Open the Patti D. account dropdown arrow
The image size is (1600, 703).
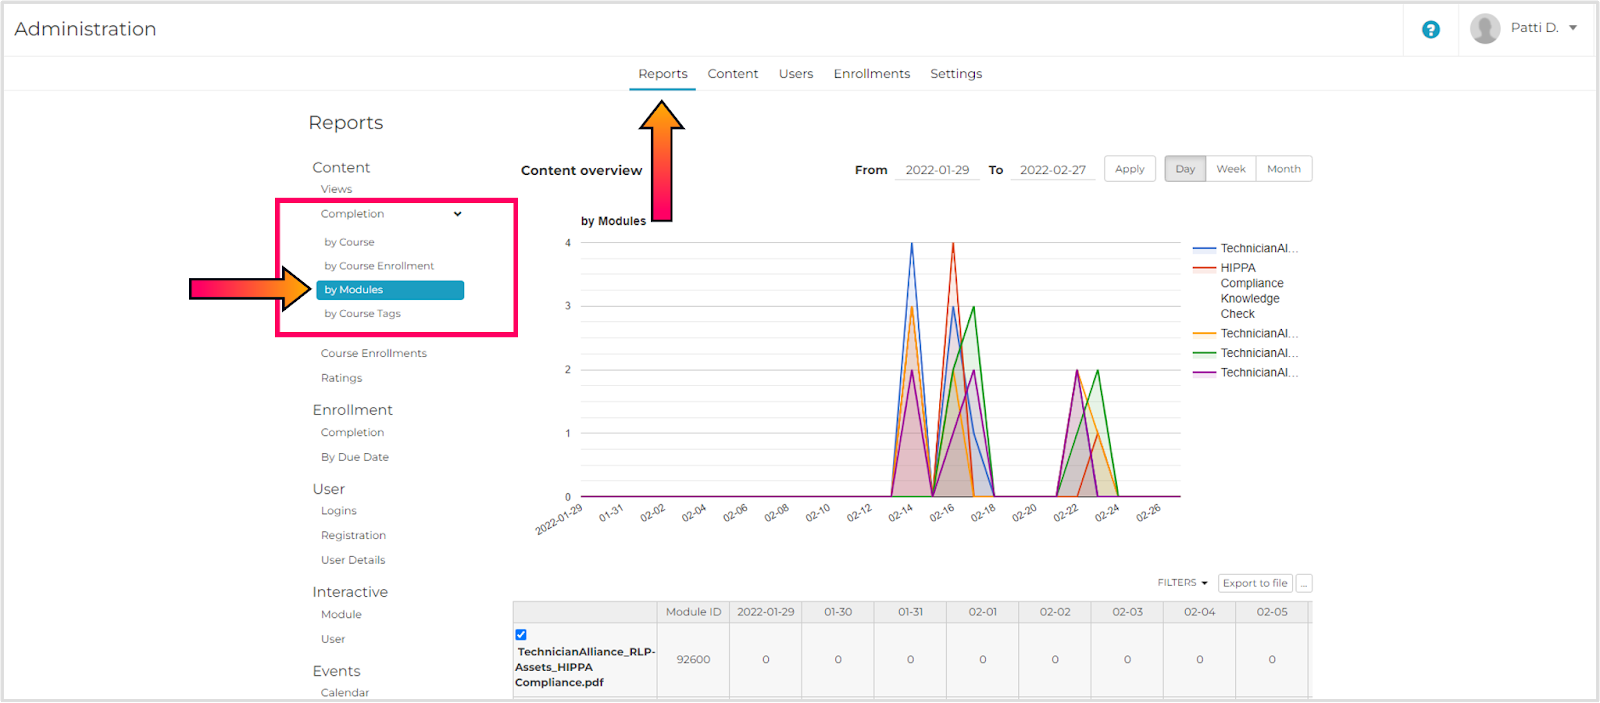[x=1573, y=28]
